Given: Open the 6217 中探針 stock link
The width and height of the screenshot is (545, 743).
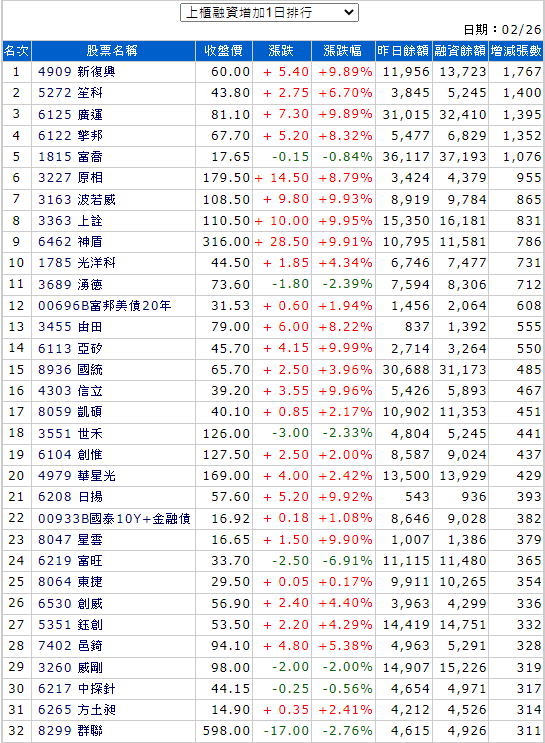Looking at the screenshot, I should pos(77,689).
